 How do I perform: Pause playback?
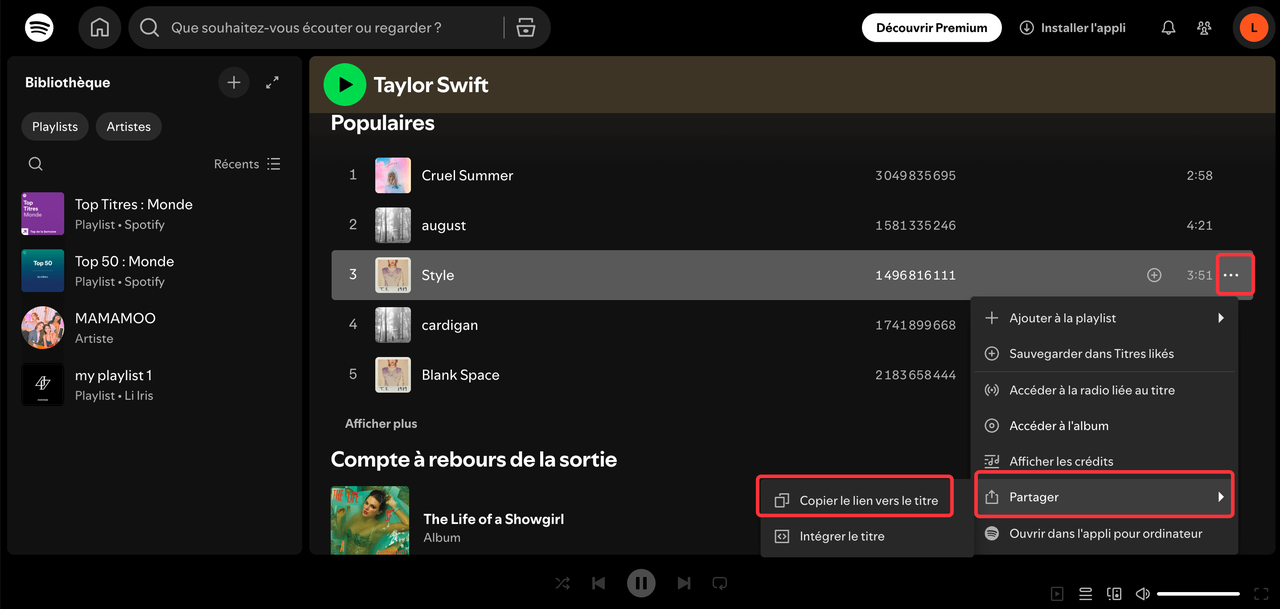(641, 583)
